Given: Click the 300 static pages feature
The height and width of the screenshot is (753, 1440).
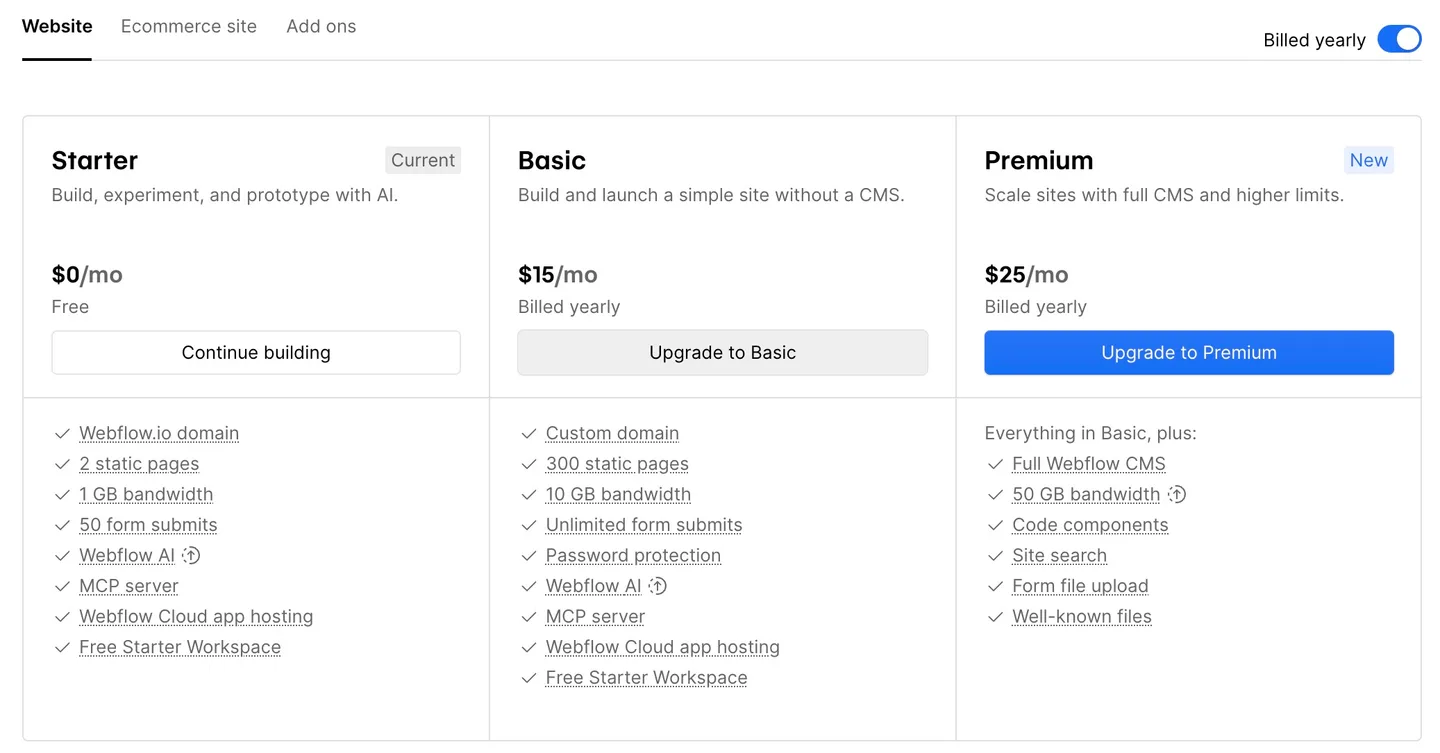Looking at the screenshot, I should pos(617,464).
